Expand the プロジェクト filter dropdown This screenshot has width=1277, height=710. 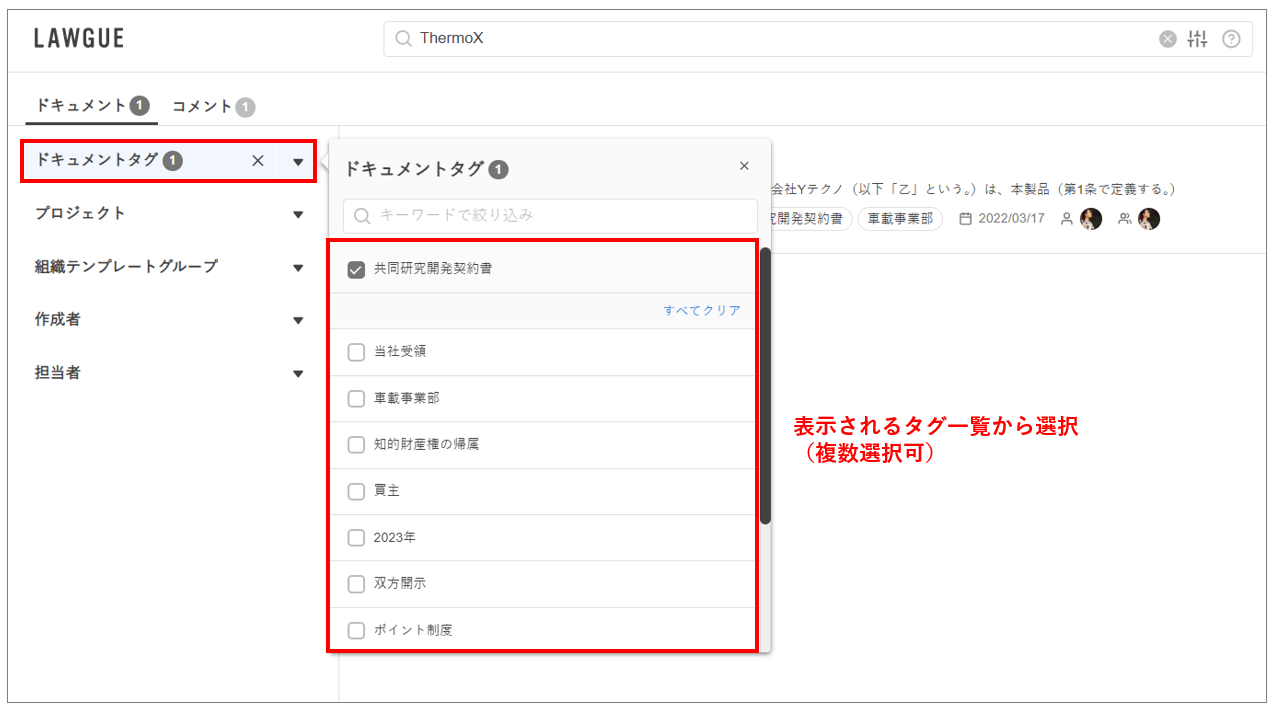pos(298,214)
